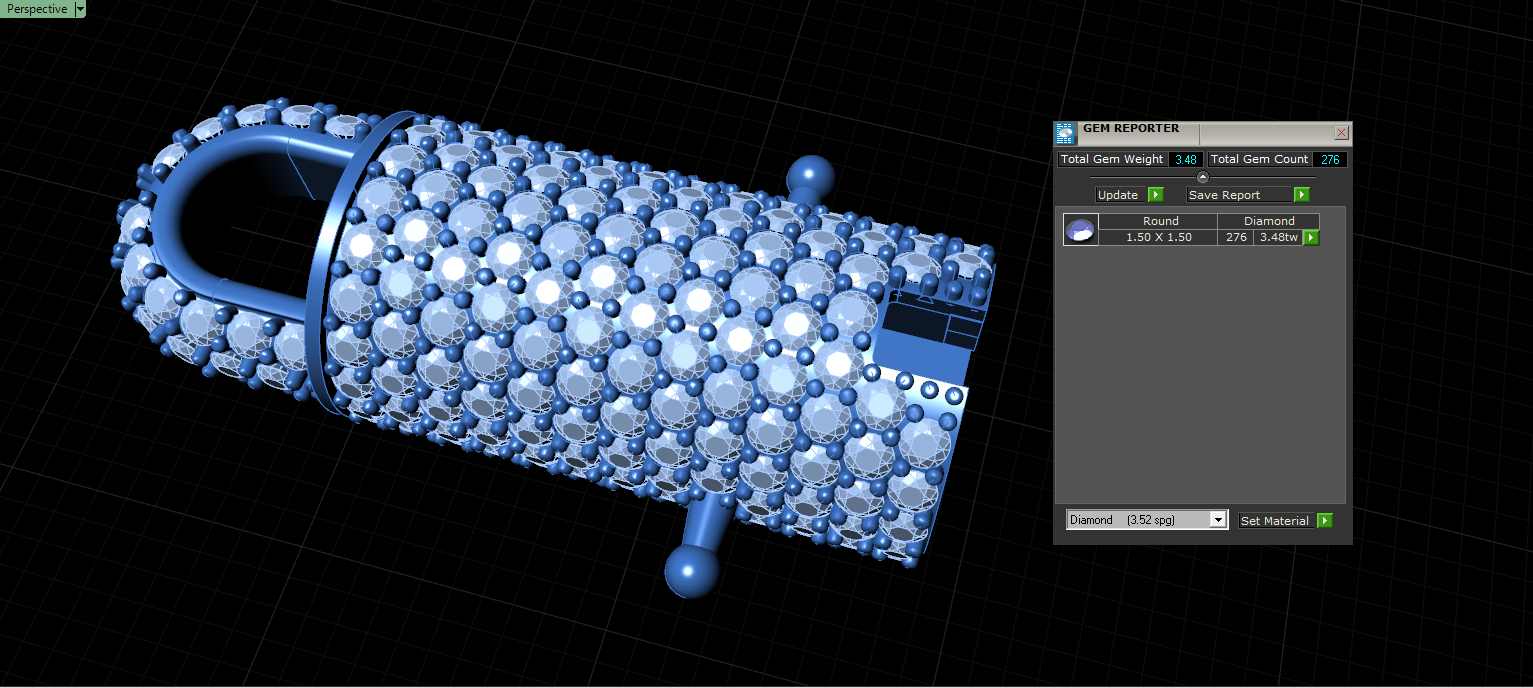Click the Gem Reporter panel icon
The height and width of the screenshot is (688, 1533).
click(x=1064, y=133)
